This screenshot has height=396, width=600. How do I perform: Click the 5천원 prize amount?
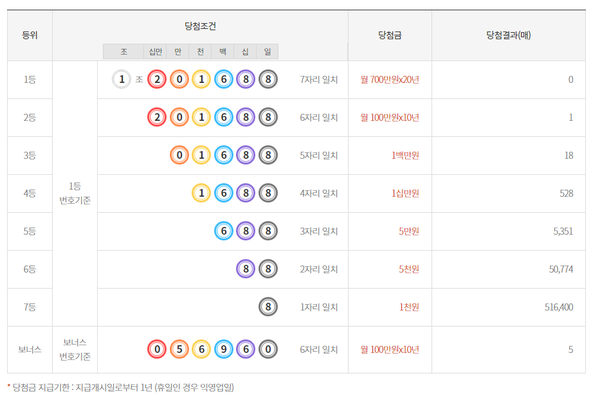[409, 269]
